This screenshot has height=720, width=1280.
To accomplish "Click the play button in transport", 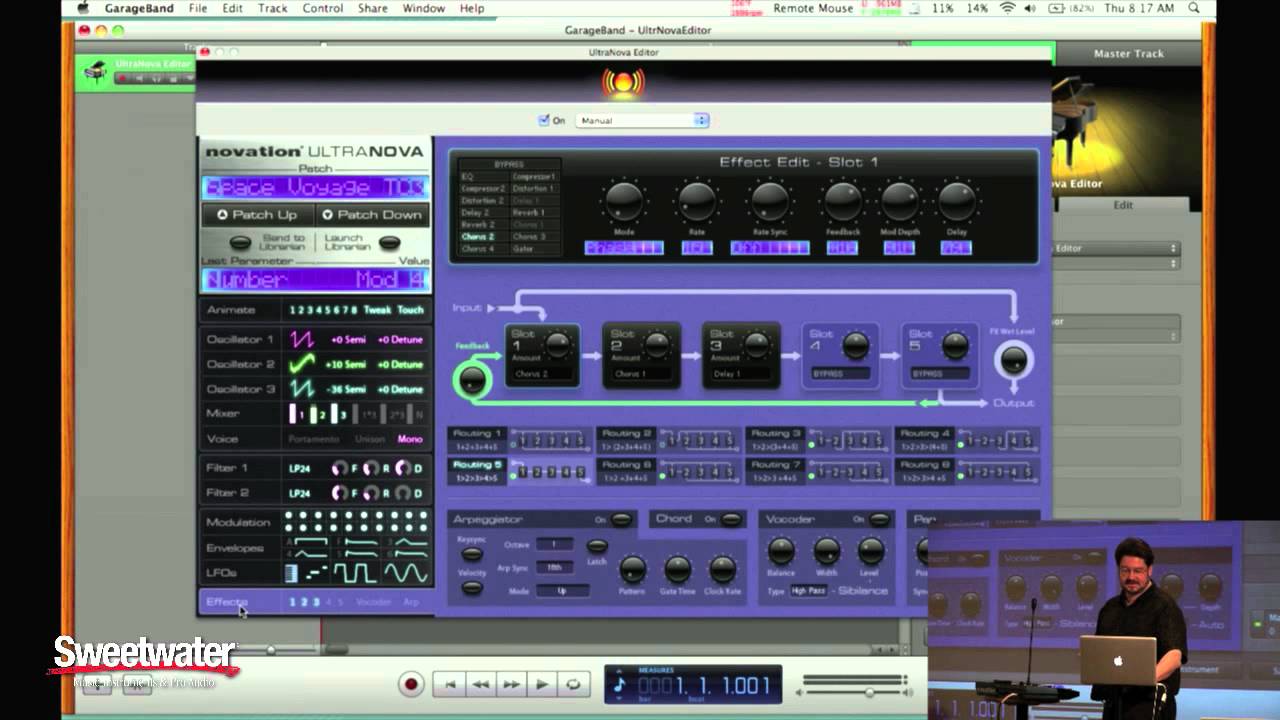I will coord(542,684).
